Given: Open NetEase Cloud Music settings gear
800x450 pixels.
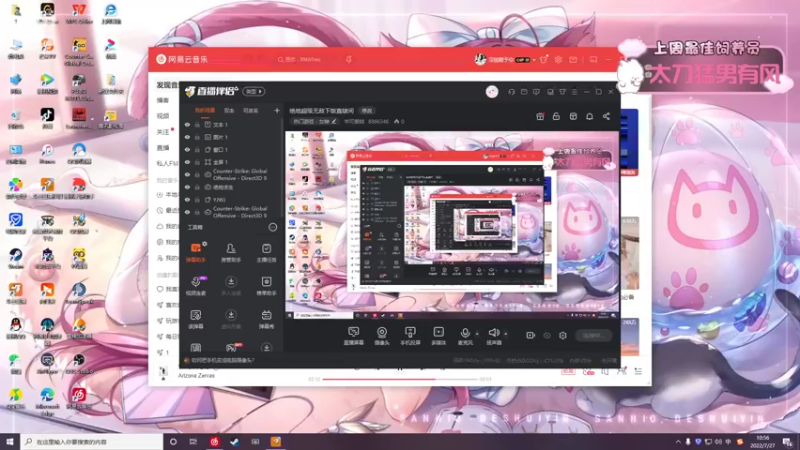Looking at the screenshot, I should coord(558,60).
